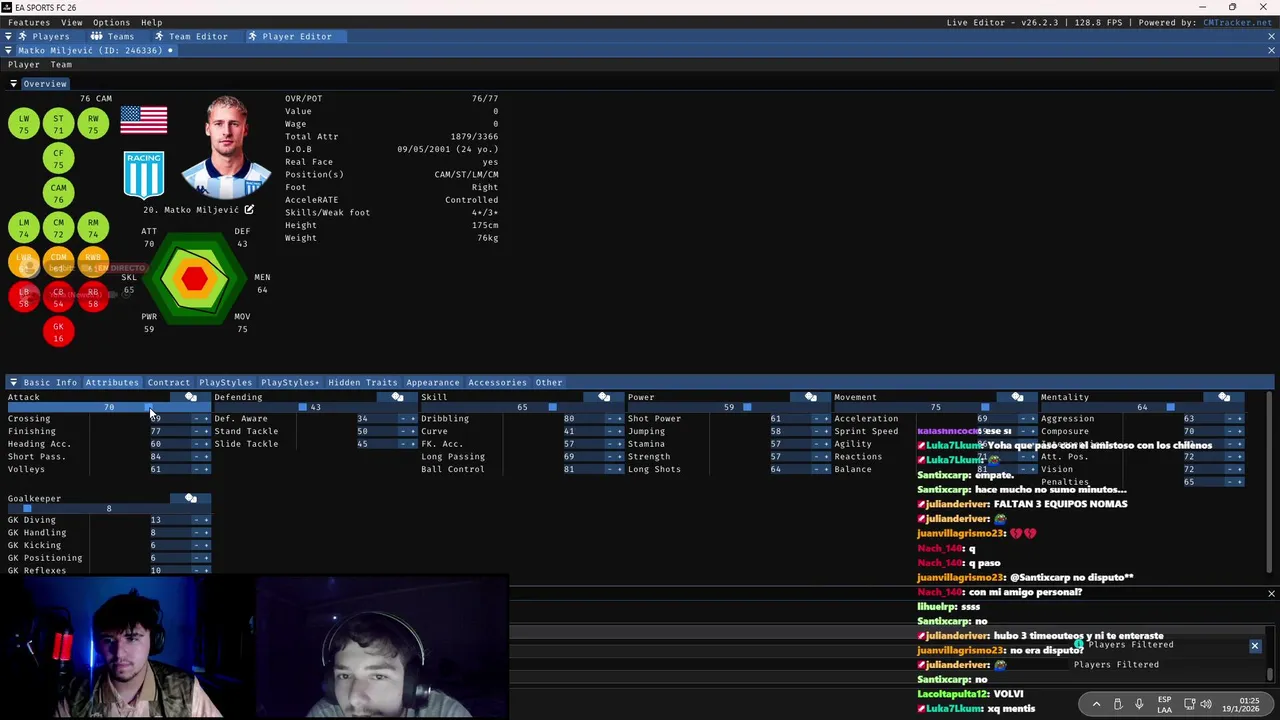Open the Help menu

coord(152,22)
